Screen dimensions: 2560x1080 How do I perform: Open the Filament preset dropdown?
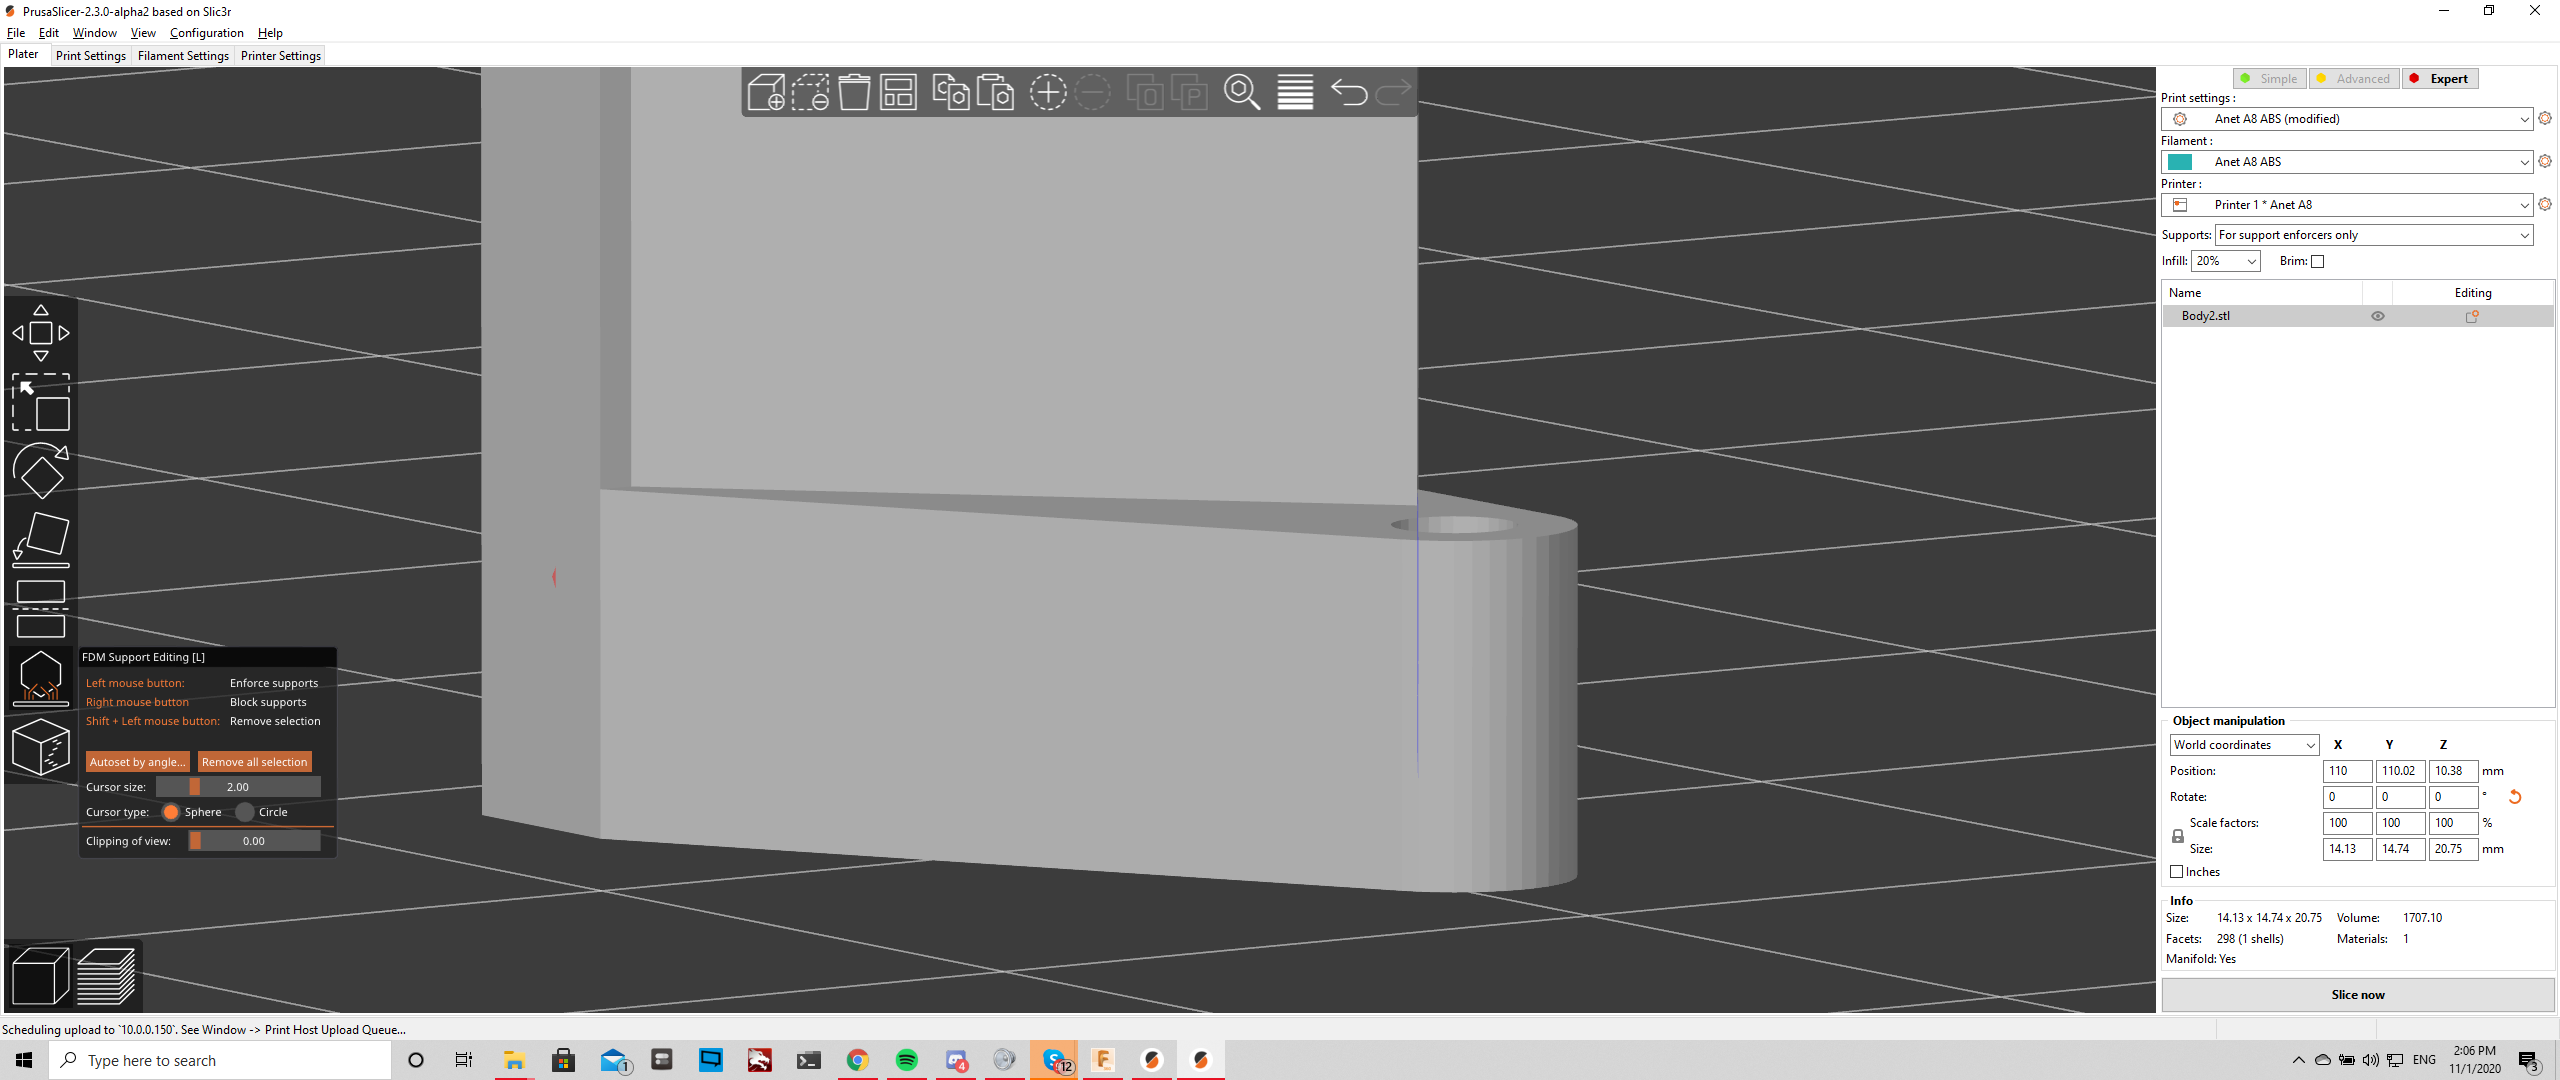point(2347,162)
